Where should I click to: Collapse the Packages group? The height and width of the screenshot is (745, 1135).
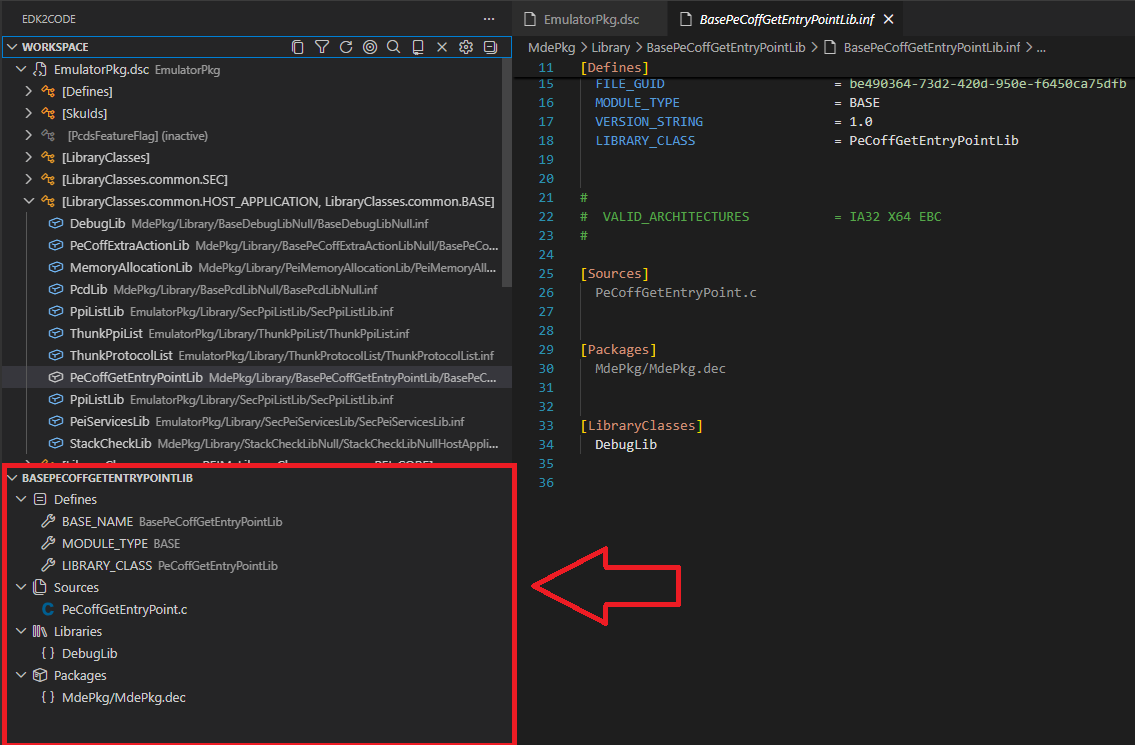(21, 675)
